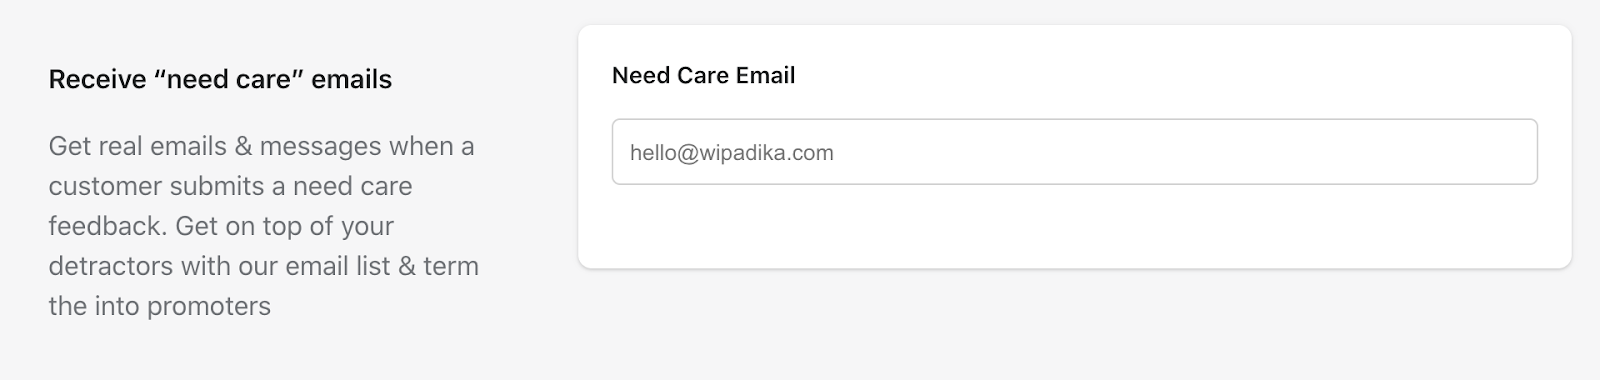
Task: Click the line "the into promoters"
Action: pos(159,306)
